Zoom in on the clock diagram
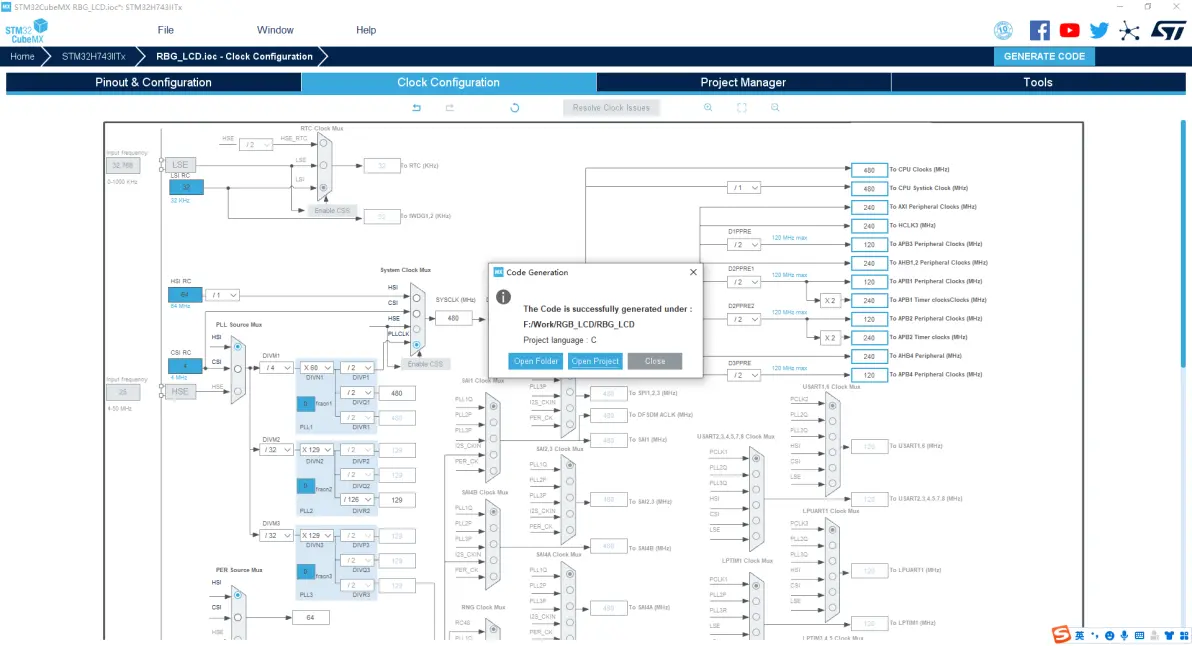The width and height of the screenshot is (1192, 646). click(x=708, y=108)
